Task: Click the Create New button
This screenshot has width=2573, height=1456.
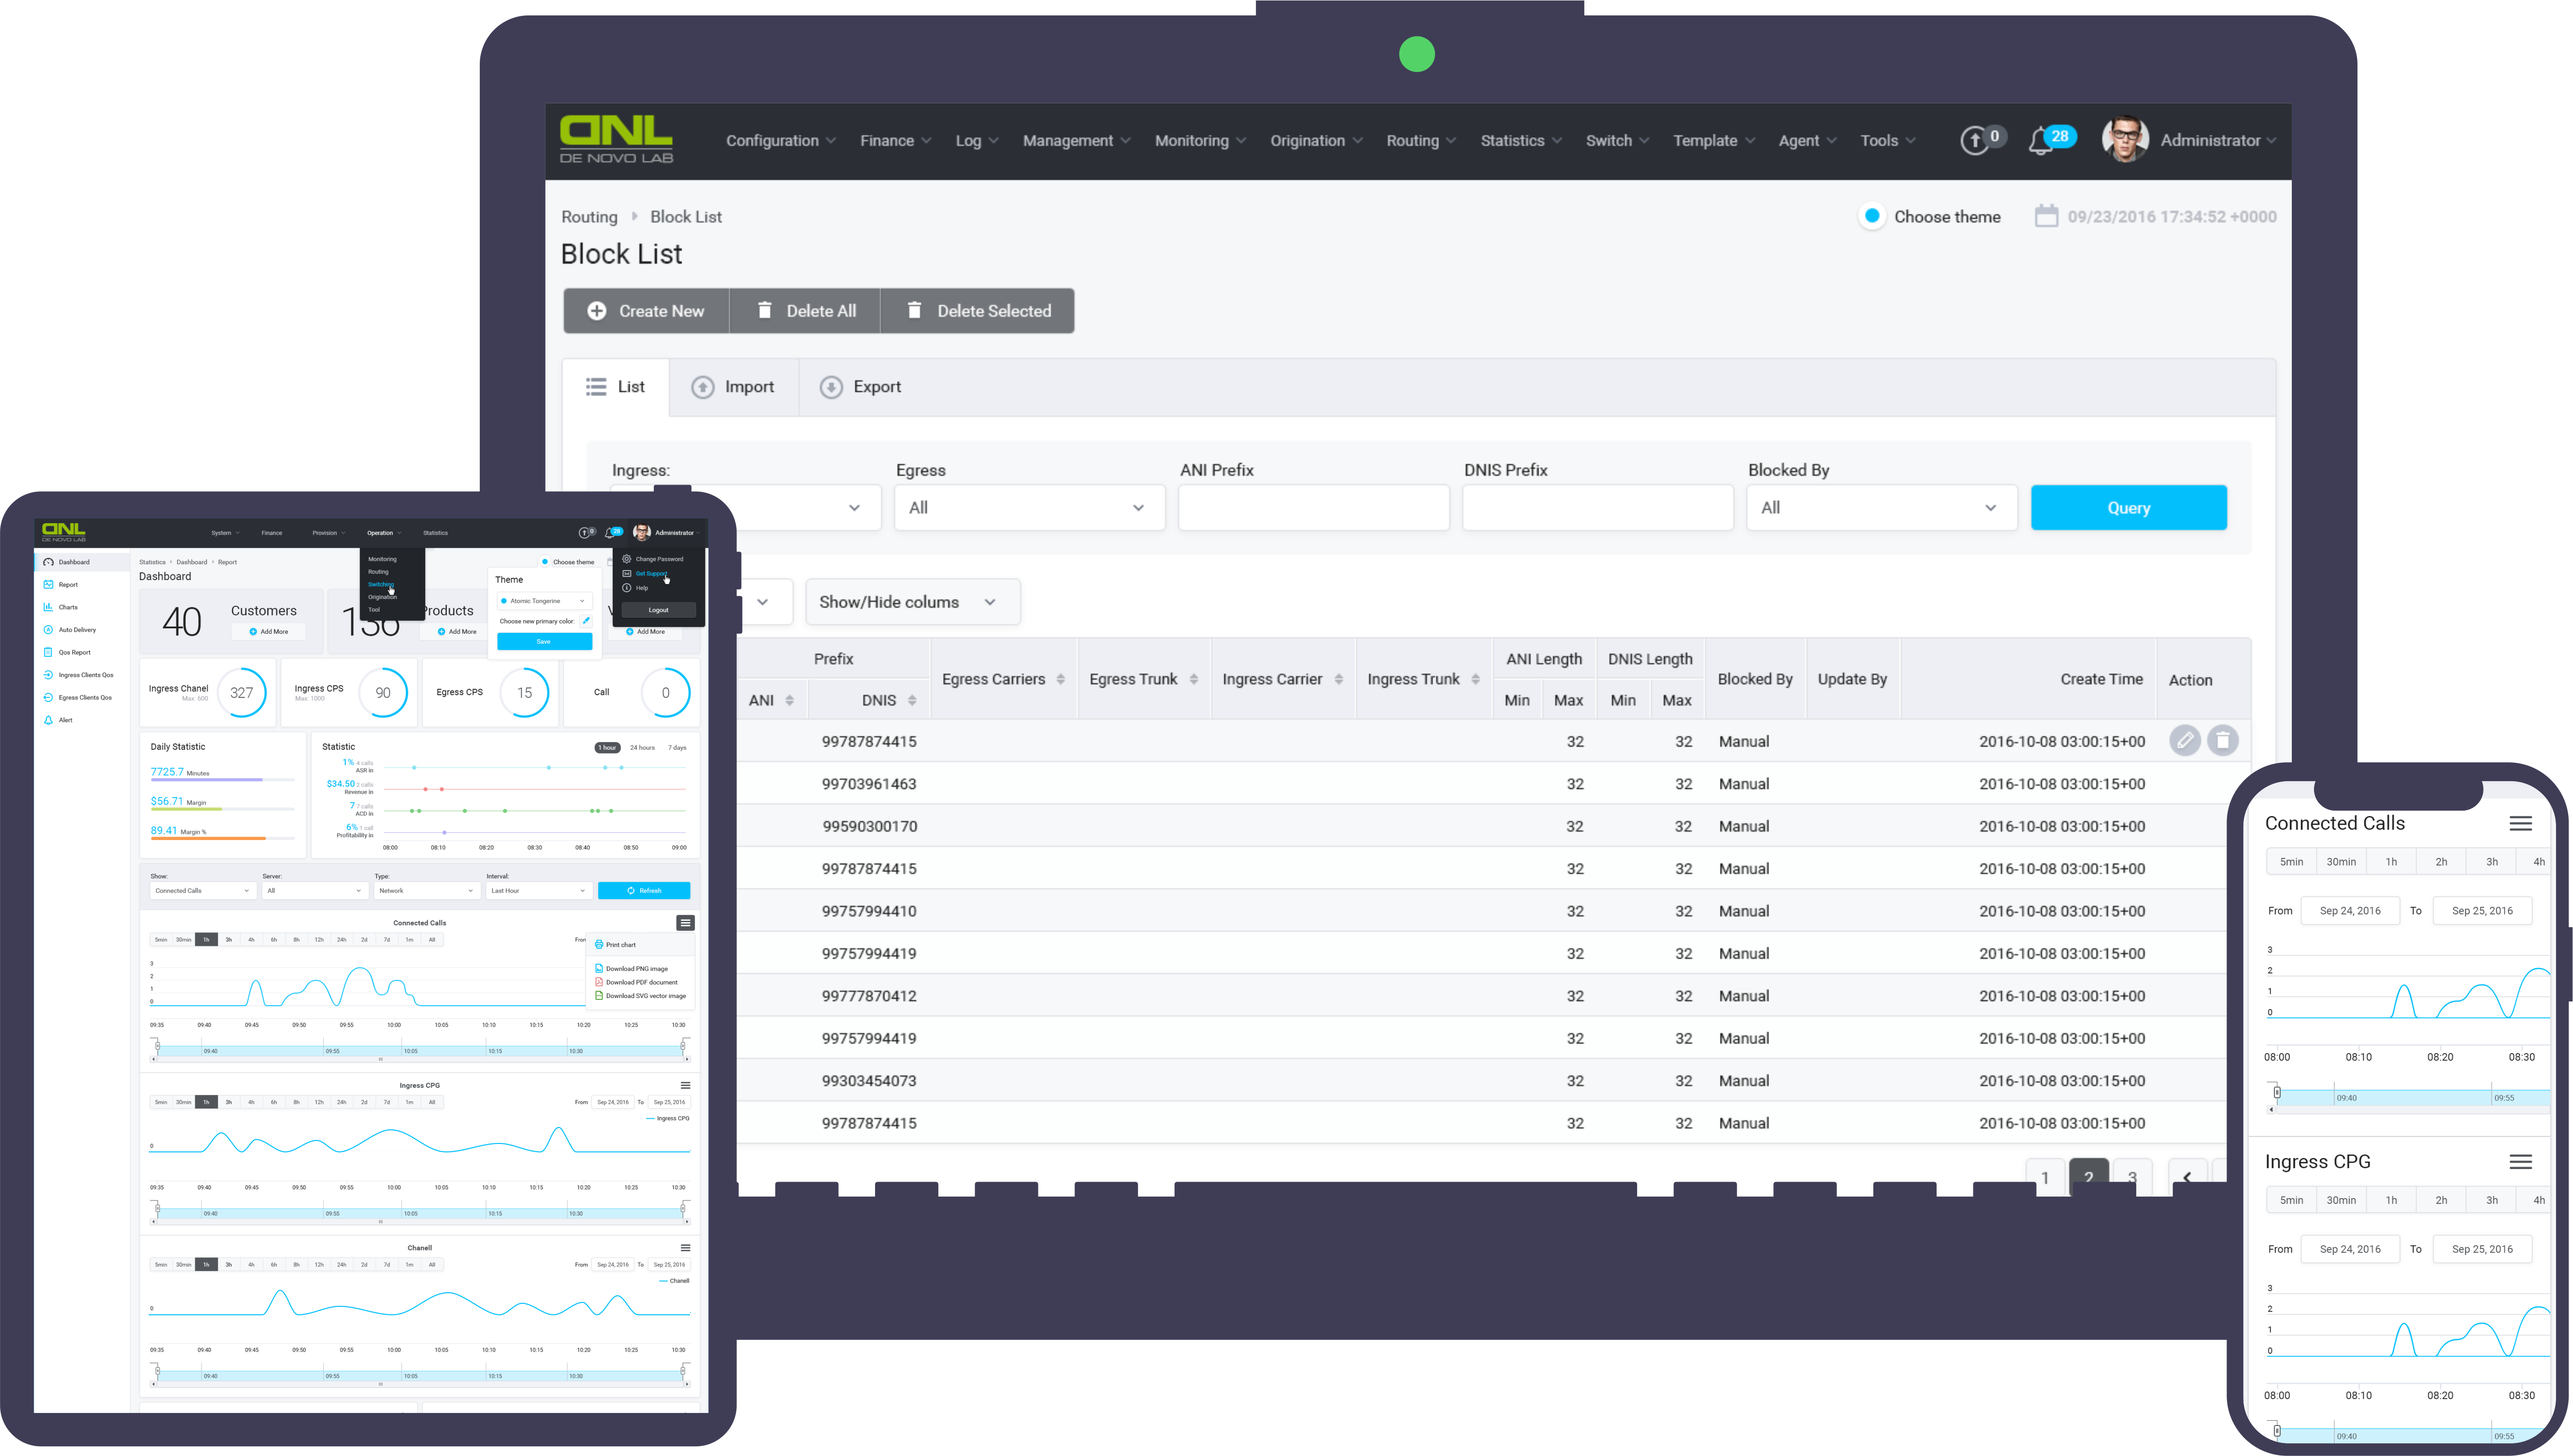Action: tap(646, 311)
